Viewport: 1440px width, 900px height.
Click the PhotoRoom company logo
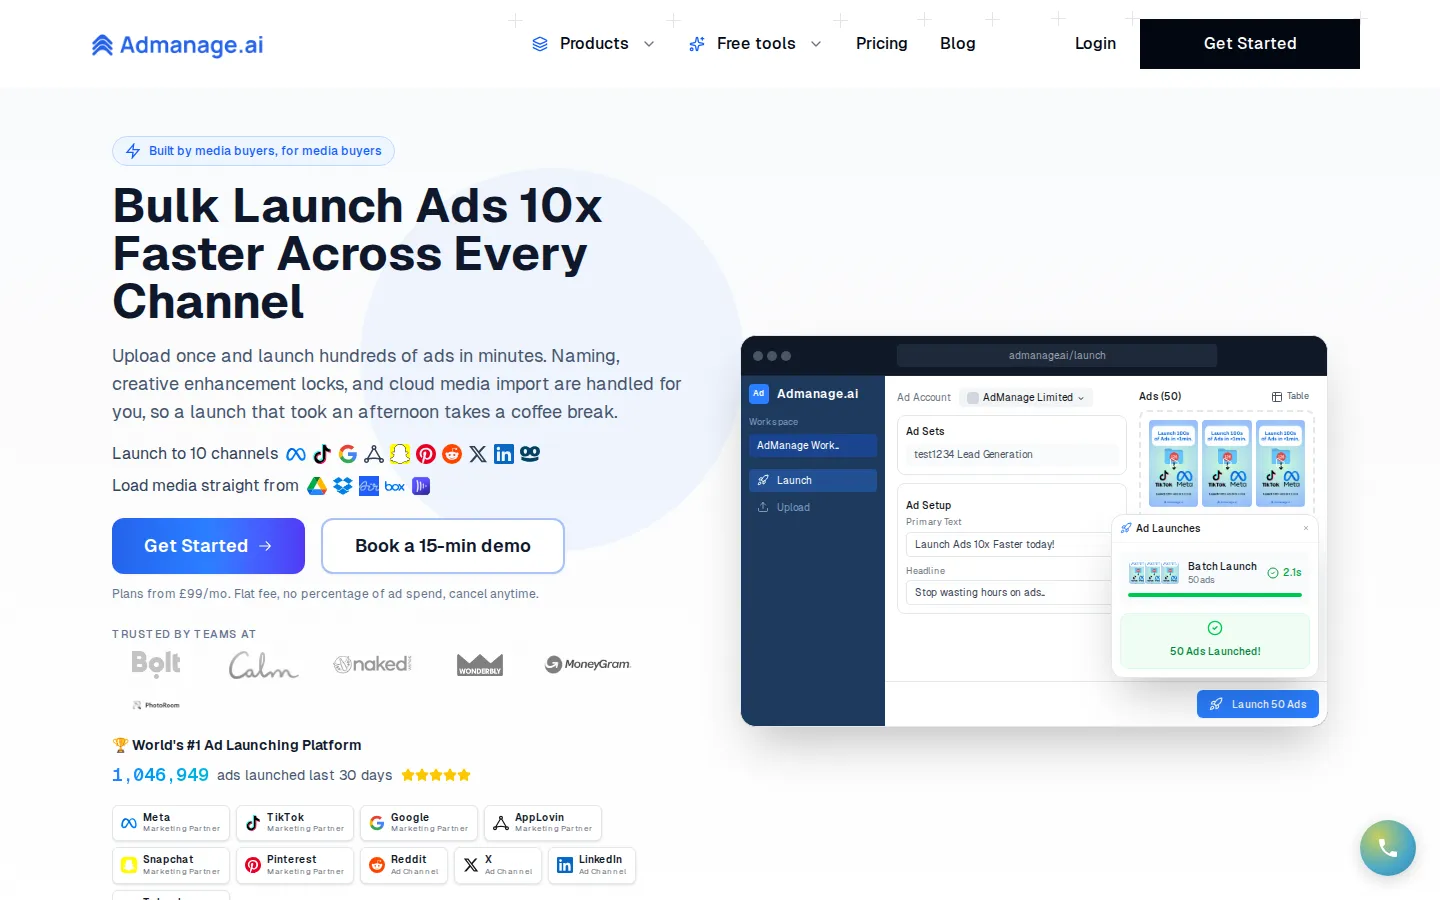click(x=156, y=705)
